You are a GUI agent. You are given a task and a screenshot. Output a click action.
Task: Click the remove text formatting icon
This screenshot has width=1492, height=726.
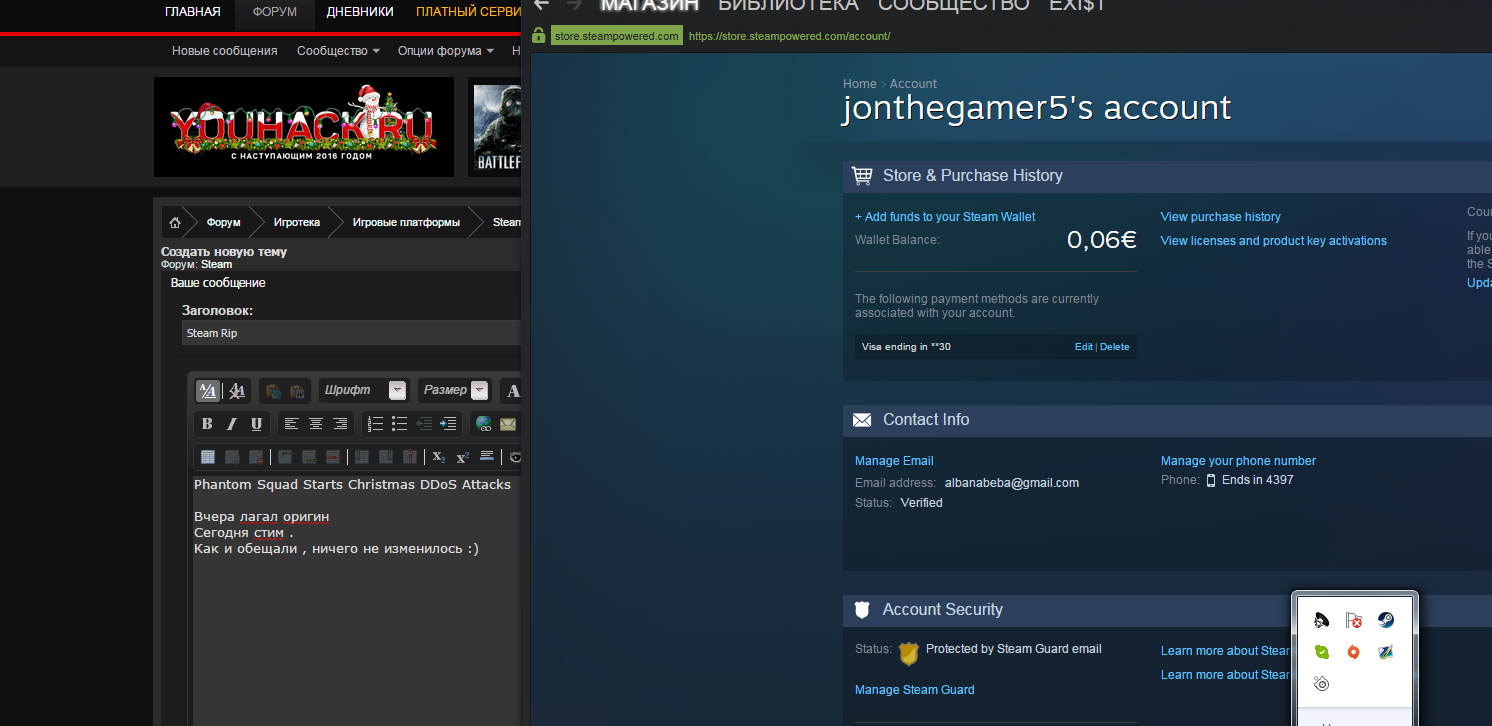tap(237, 391)
